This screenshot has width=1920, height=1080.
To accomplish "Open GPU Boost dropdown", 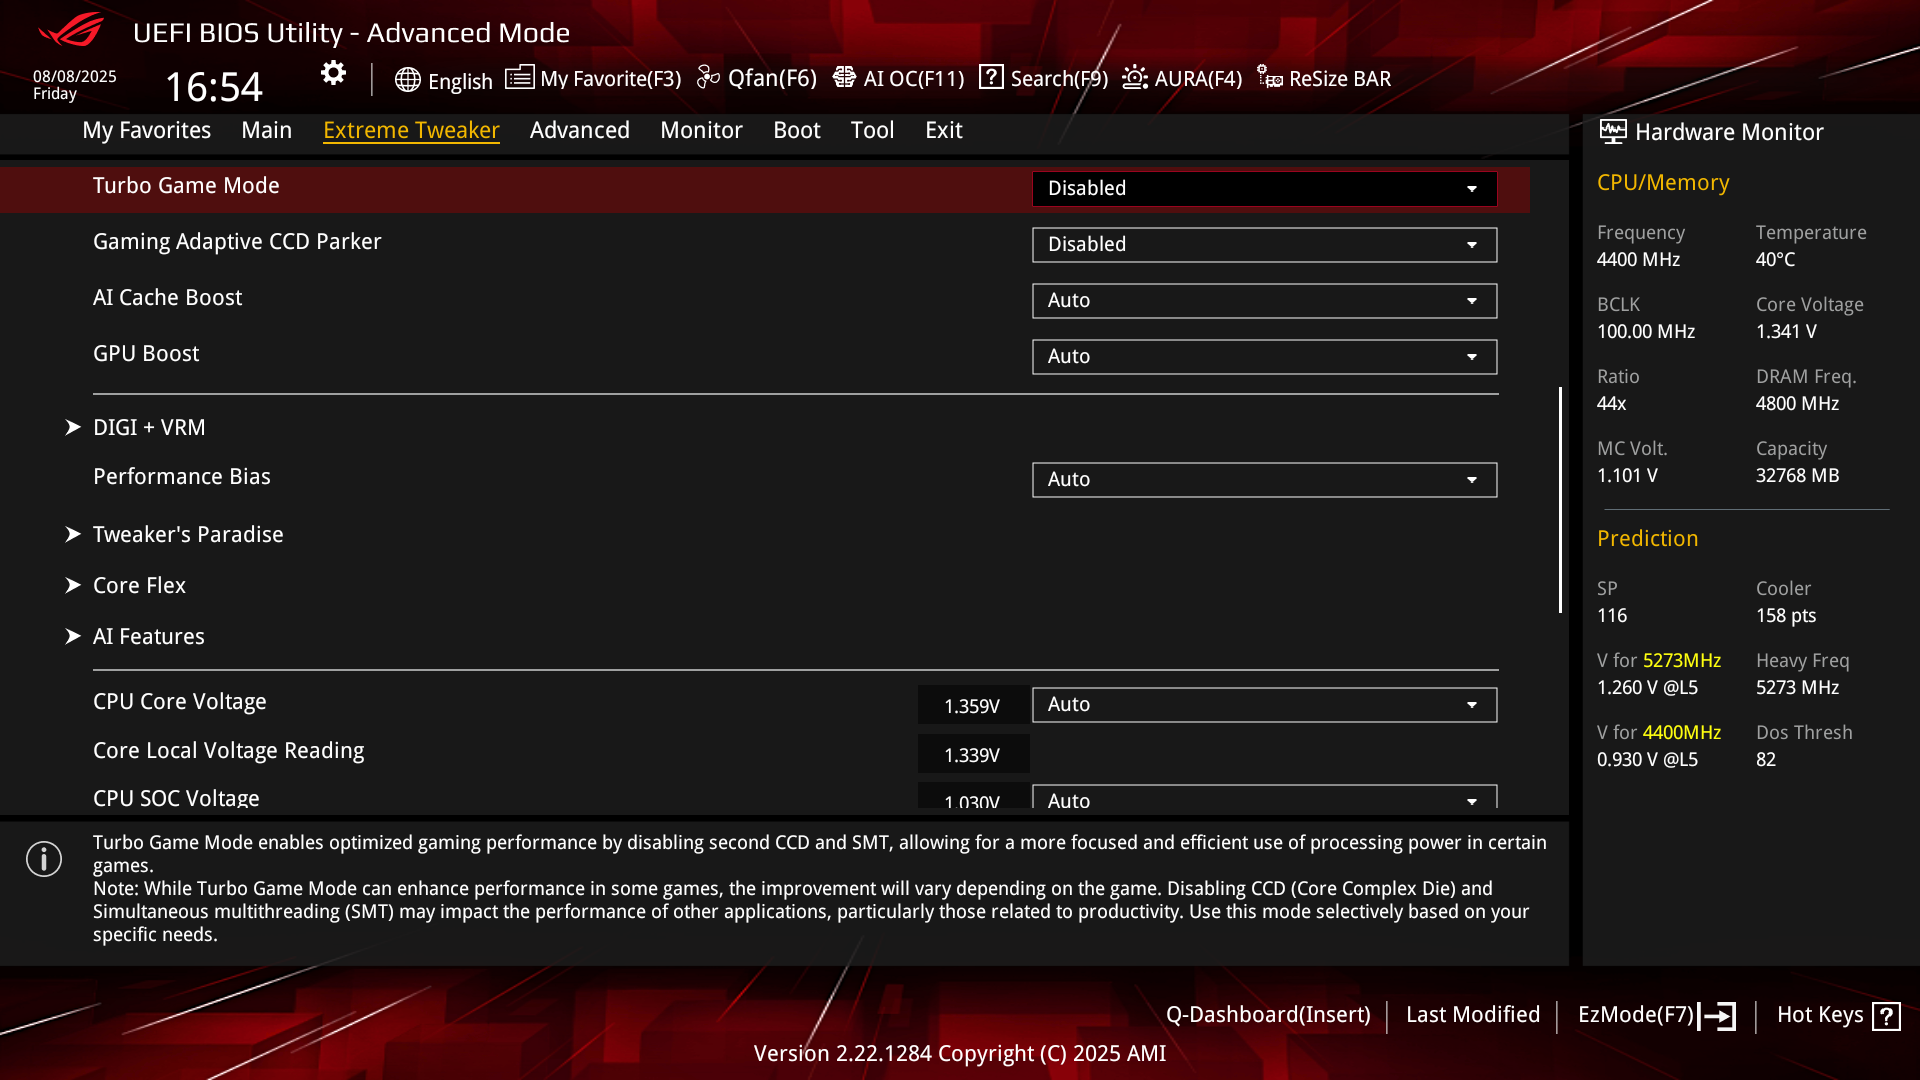I will [x=1264, y=357].
